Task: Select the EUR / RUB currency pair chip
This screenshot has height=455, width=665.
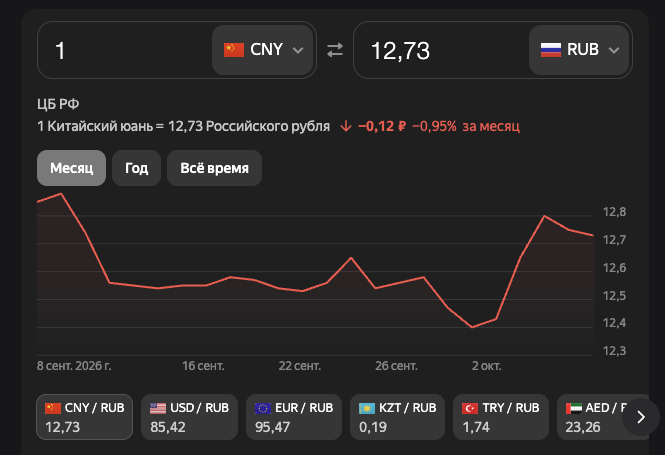Action: pyautogui.click(x=294, y=417)
